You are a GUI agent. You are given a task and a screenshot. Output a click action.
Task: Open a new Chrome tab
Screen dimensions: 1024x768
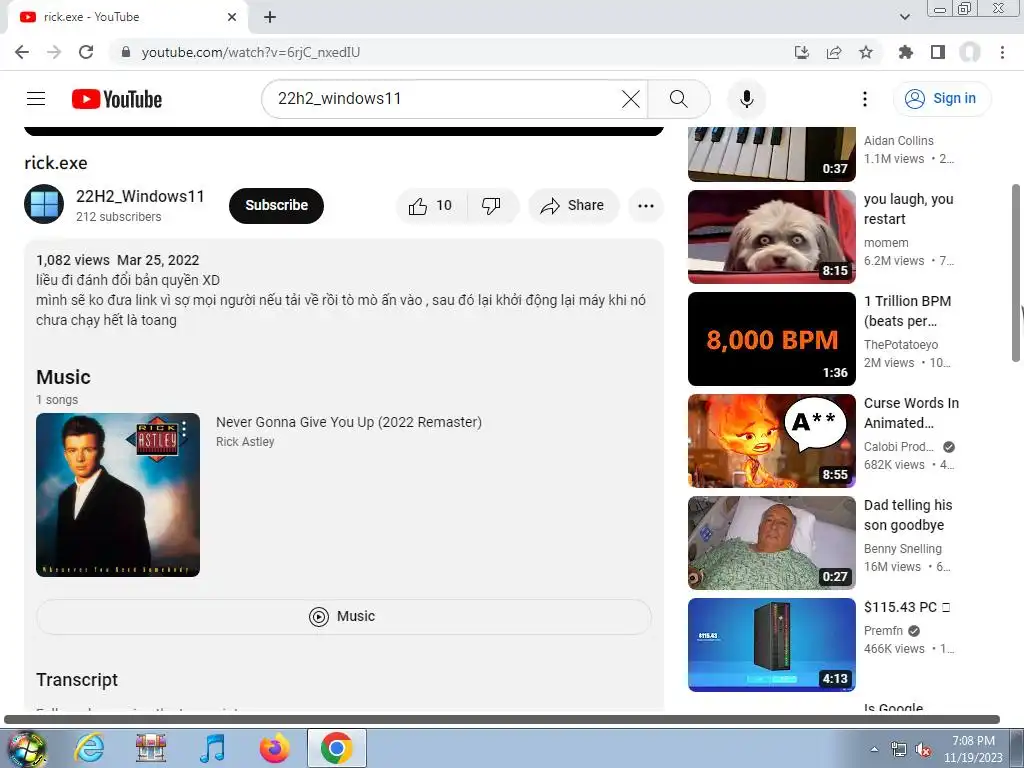pos(270,17)
